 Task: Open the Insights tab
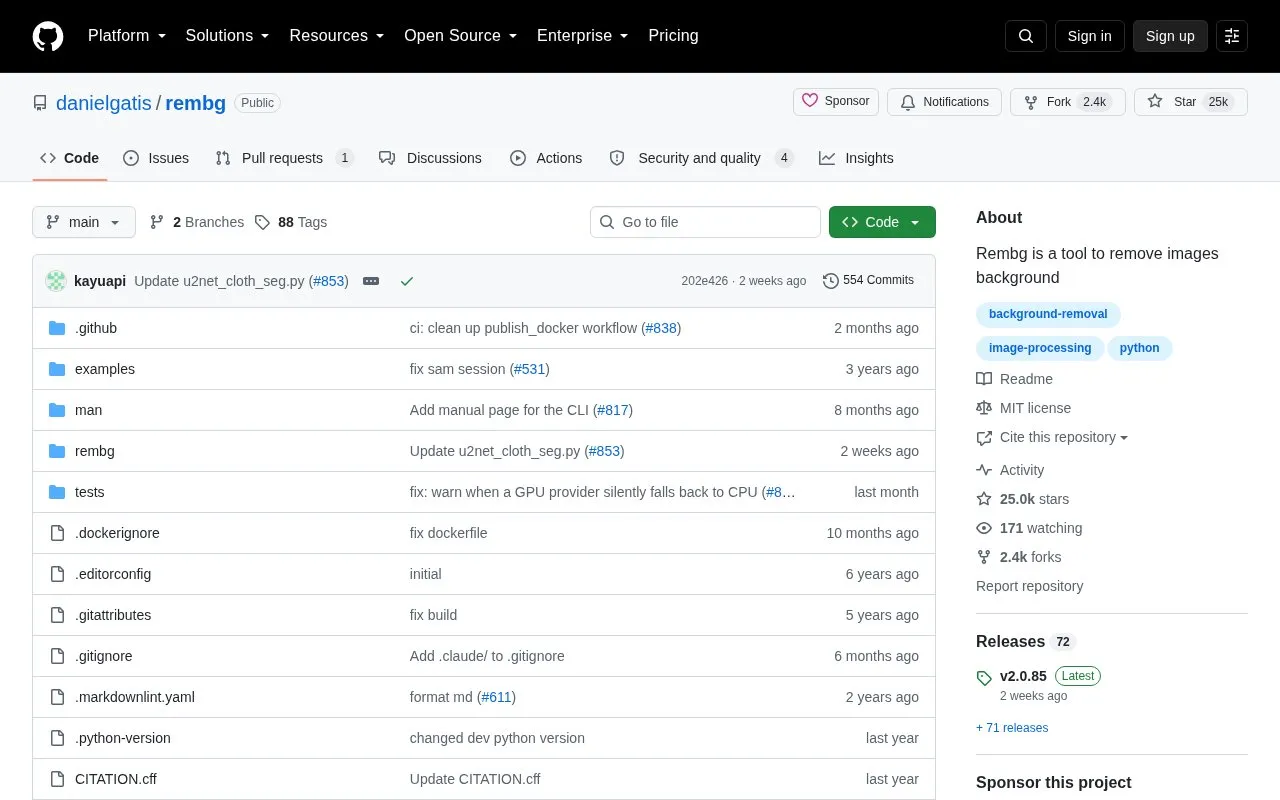pyautogui.click(x=856, y=158)
